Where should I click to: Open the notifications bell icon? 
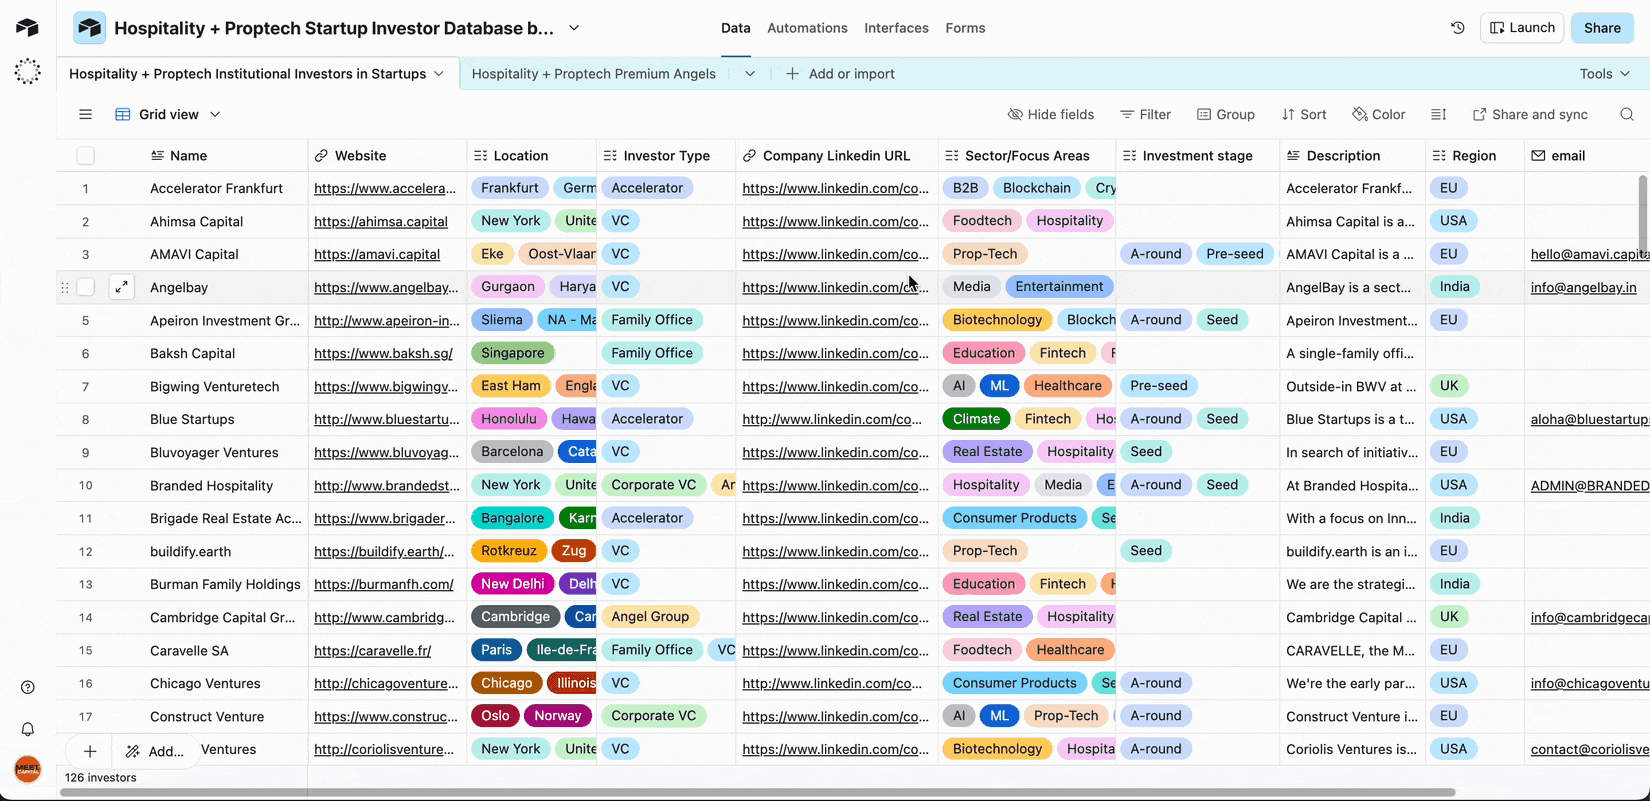(28, 729)
